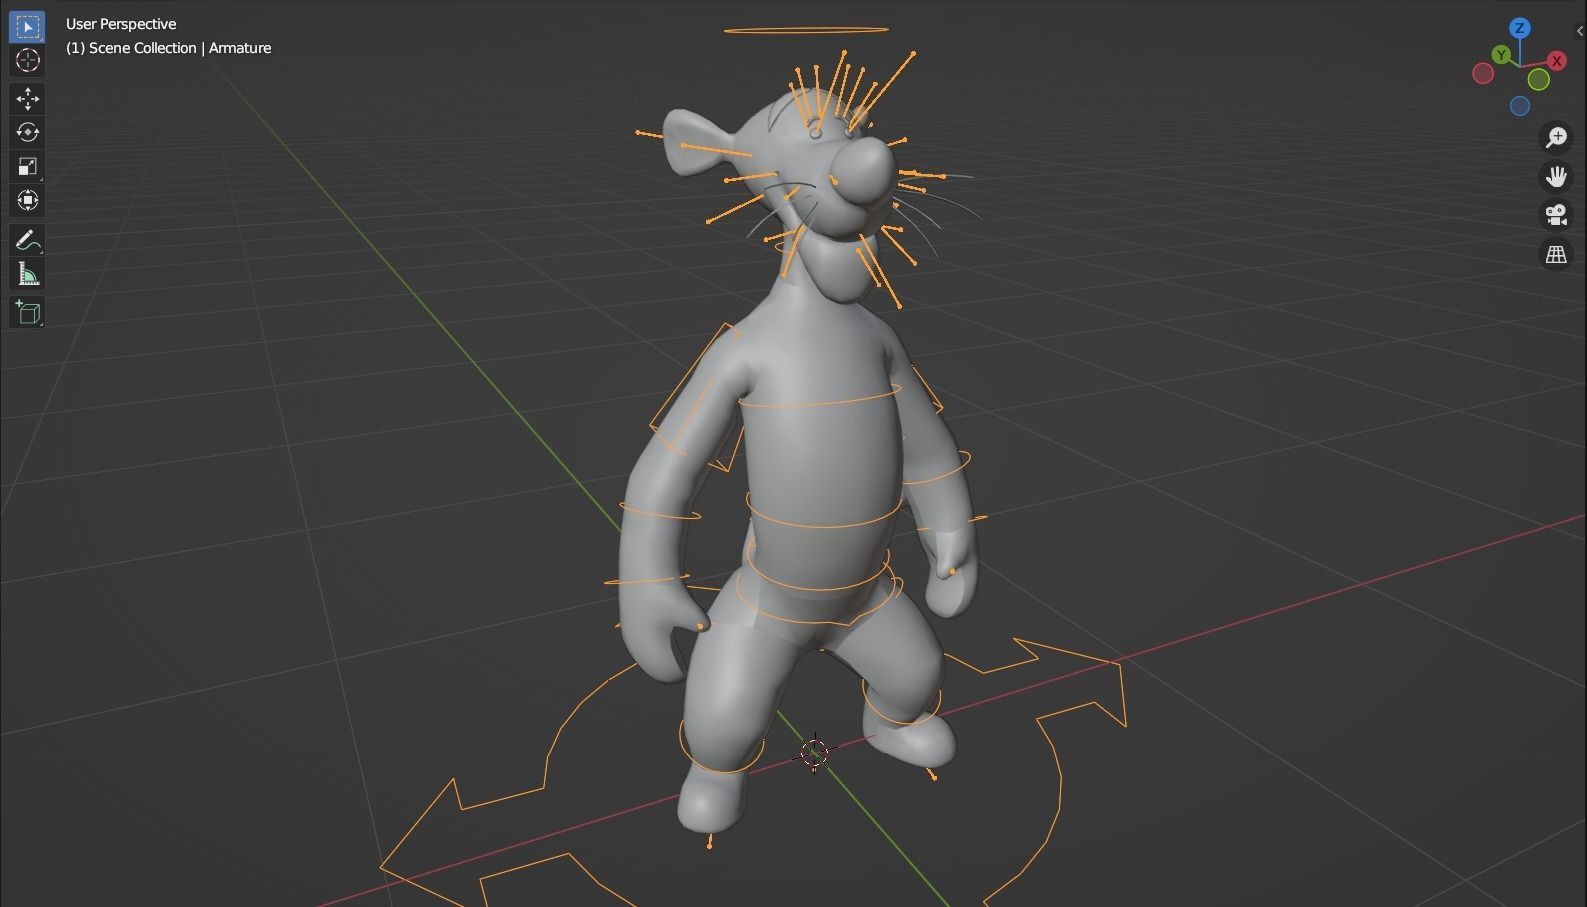Select the Annotate pencil tool
This screenshot has height=907, width=1587.
click(x=27, y=240)
